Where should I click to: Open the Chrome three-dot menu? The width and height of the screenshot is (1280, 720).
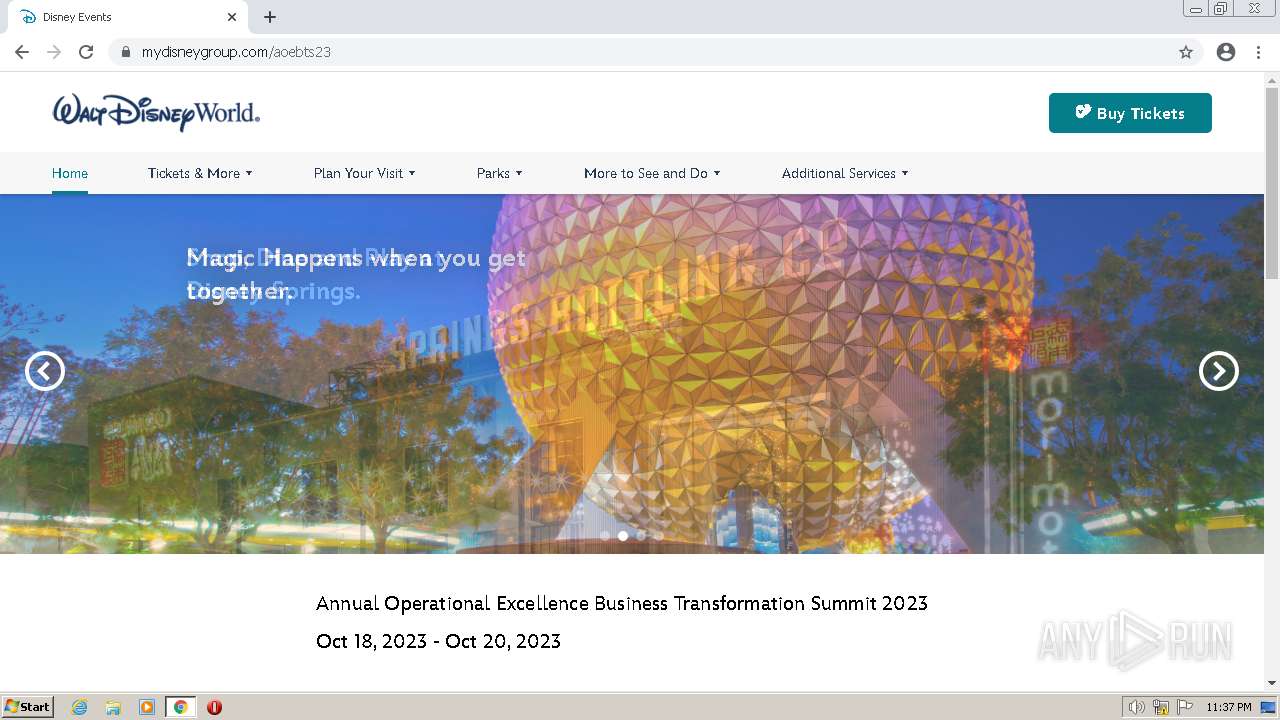[1258, 52]
